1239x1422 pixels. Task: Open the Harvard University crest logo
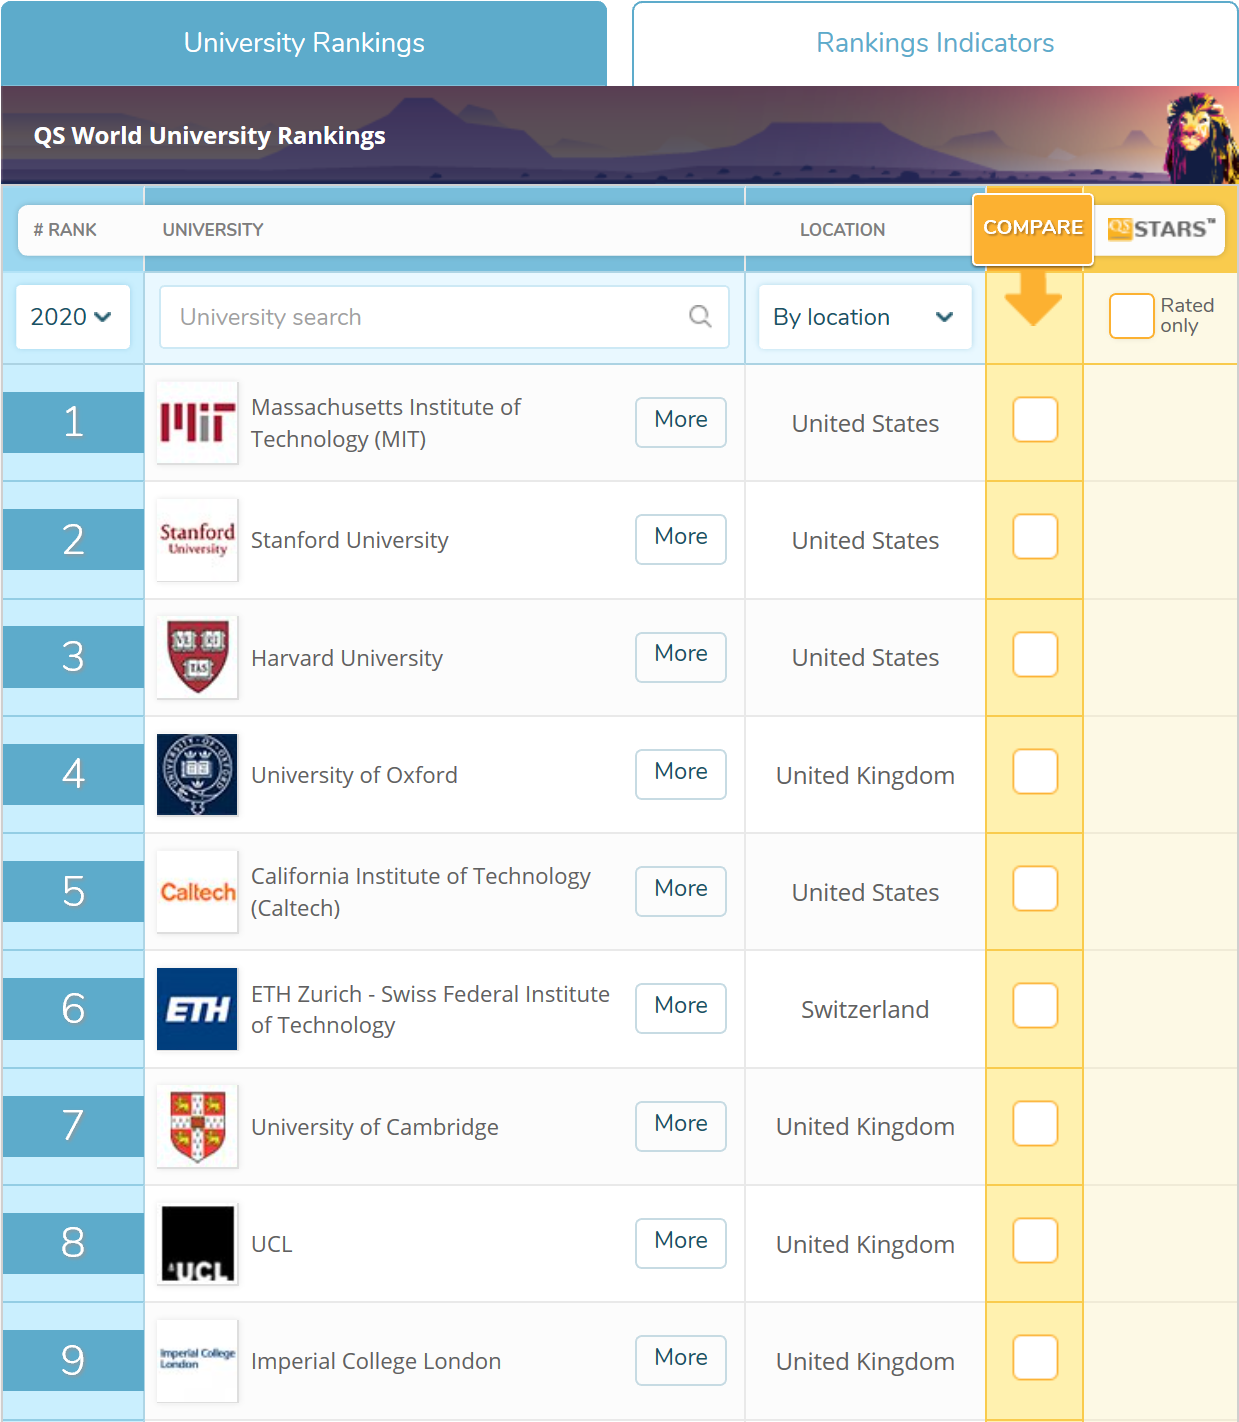pyautogui.click(x=197, y=656)
